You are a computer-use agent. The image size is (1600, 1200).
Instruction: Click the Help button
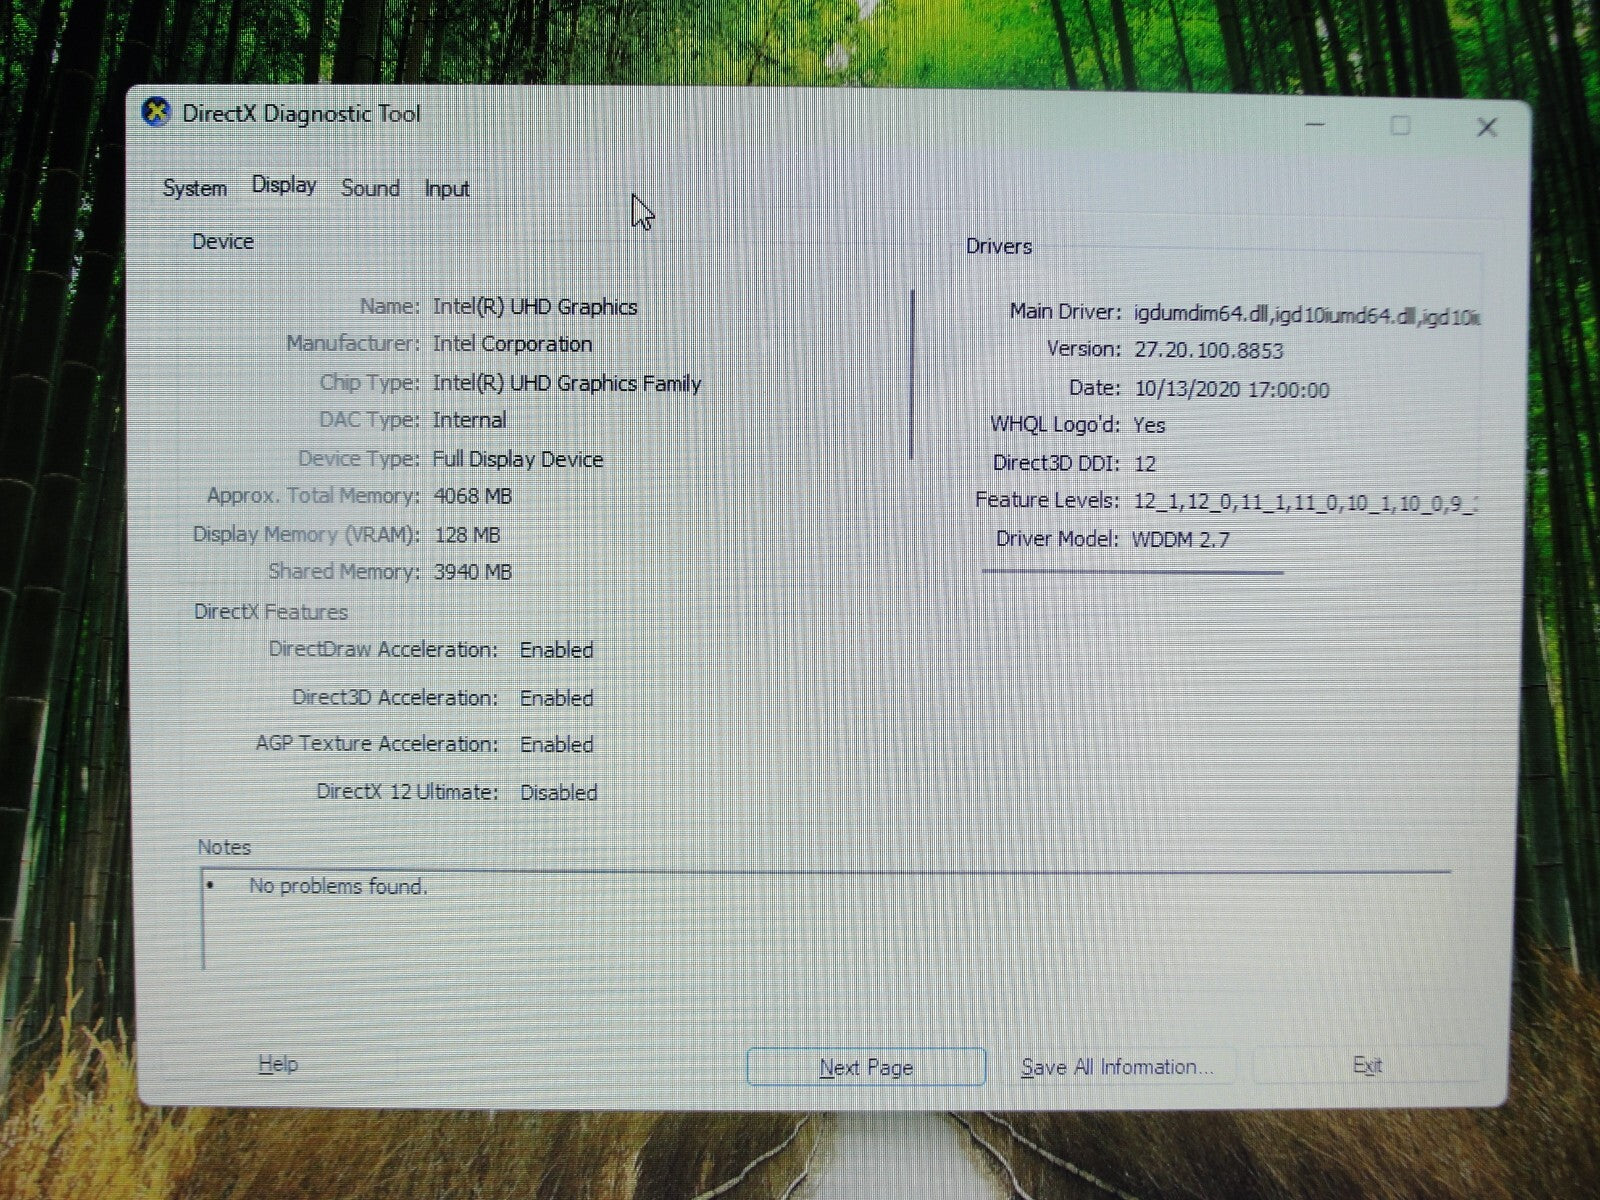pyautogui.click(x=278, y=1064)
